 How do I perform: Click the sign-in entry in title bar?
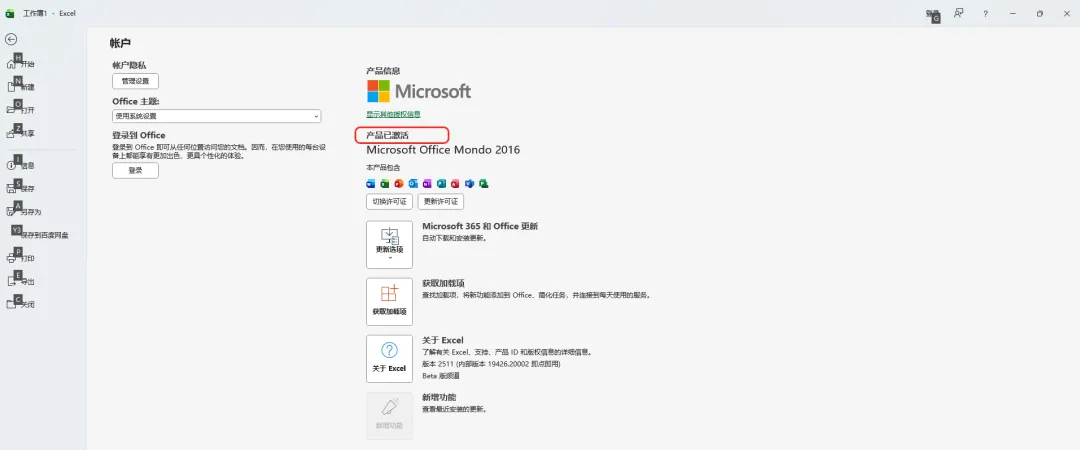(933, 14)
